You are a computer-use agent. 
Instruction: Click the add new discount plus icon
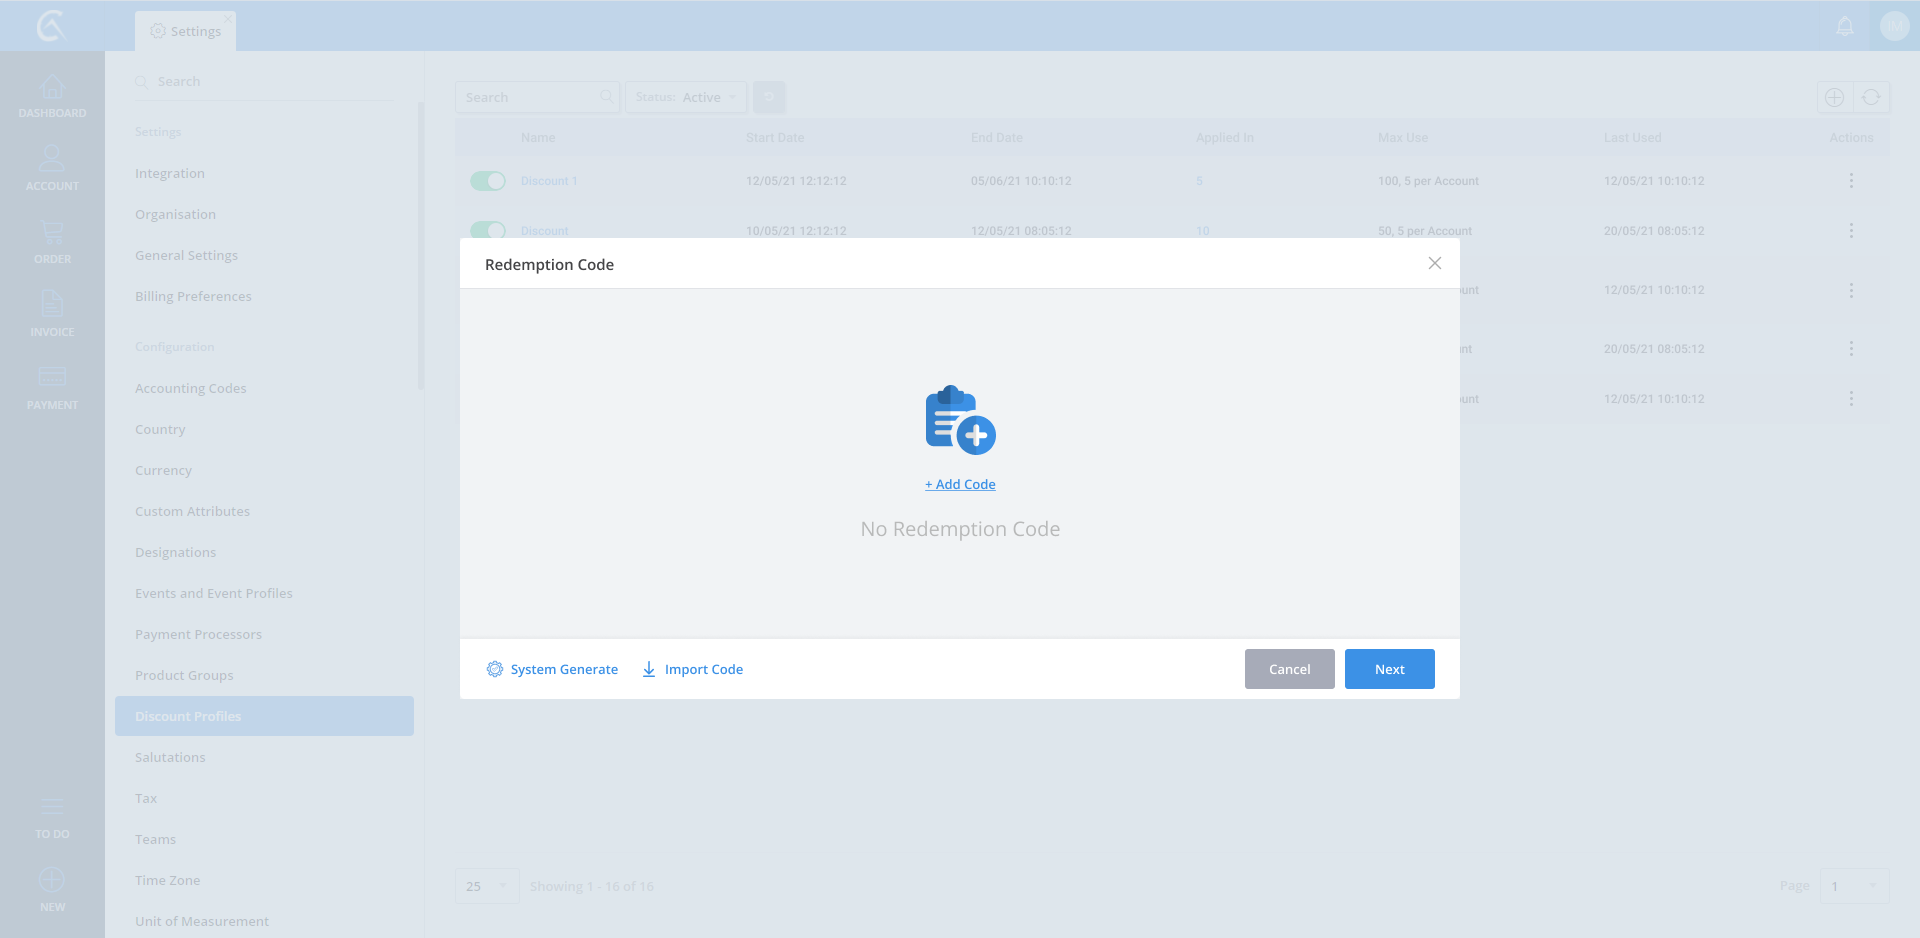pyautogui.click(x=1834, y=97)
